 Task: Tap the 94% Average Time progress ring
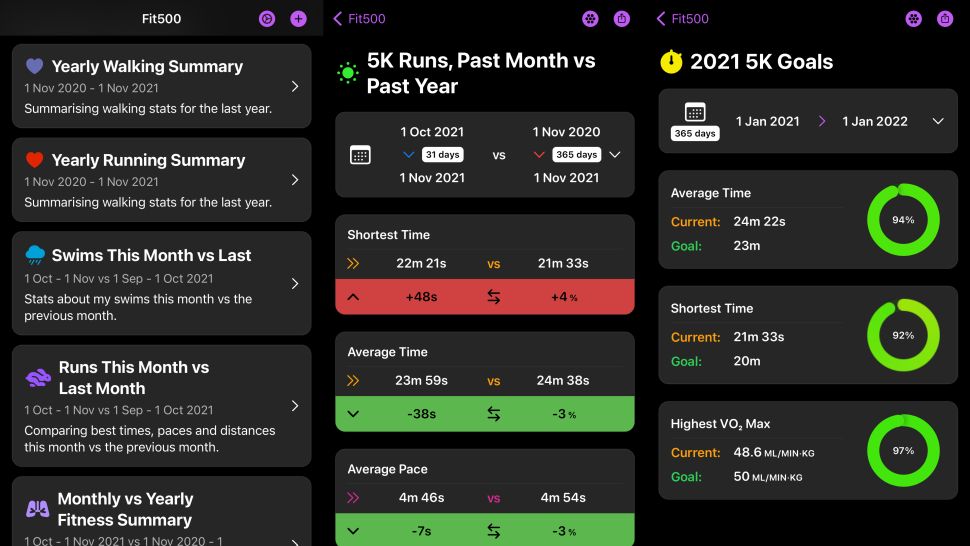pyautogui.click(x=903, y=220)
